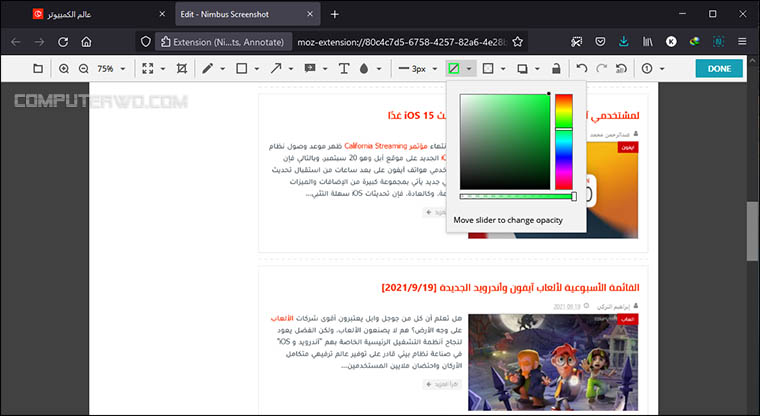Expand the note callout options arrow
The width and height of the screenshot is (760, 416).
(x=325, y=69)
